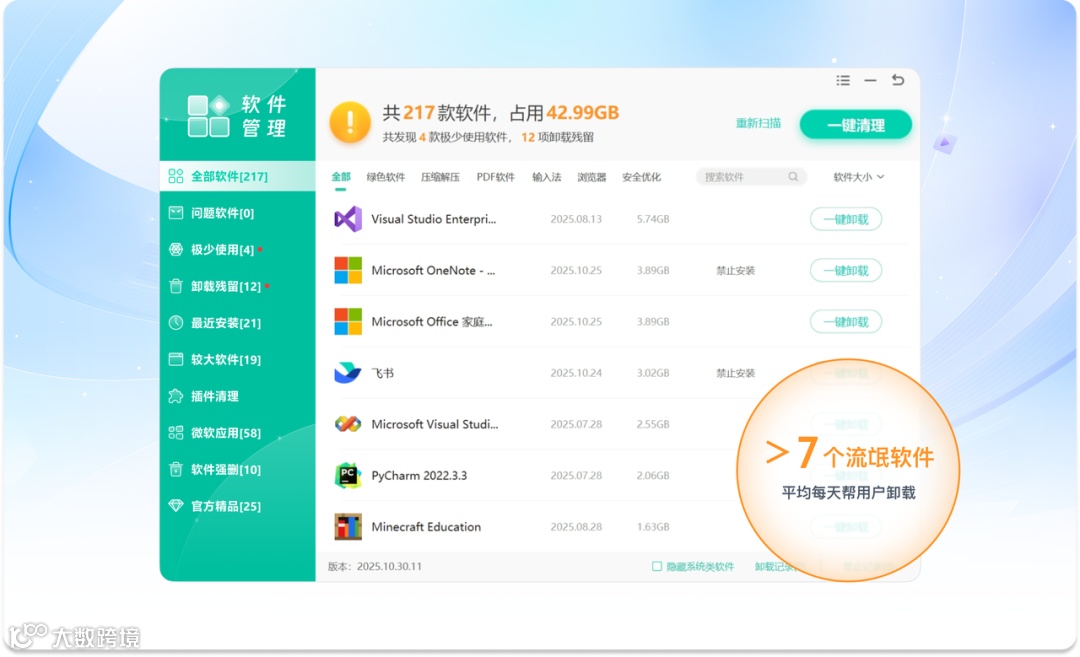Click the Microsoft Visual Studio colorful icon

348,424
